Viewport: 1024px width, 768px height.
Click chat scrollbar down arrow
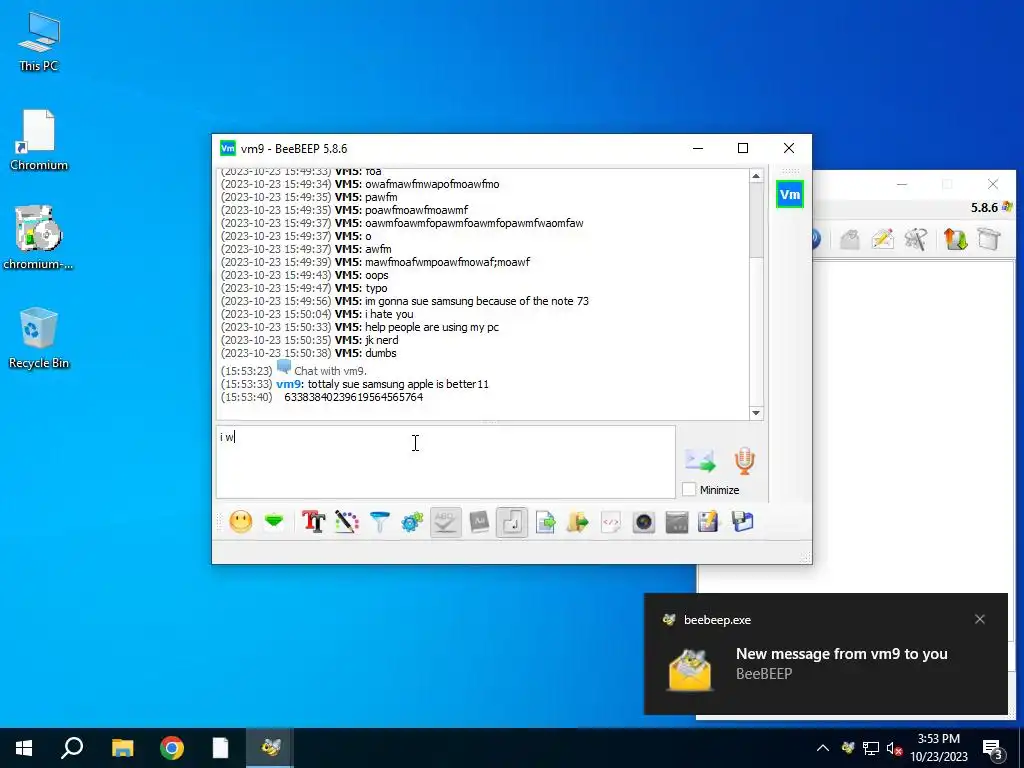tap(756, 413)
